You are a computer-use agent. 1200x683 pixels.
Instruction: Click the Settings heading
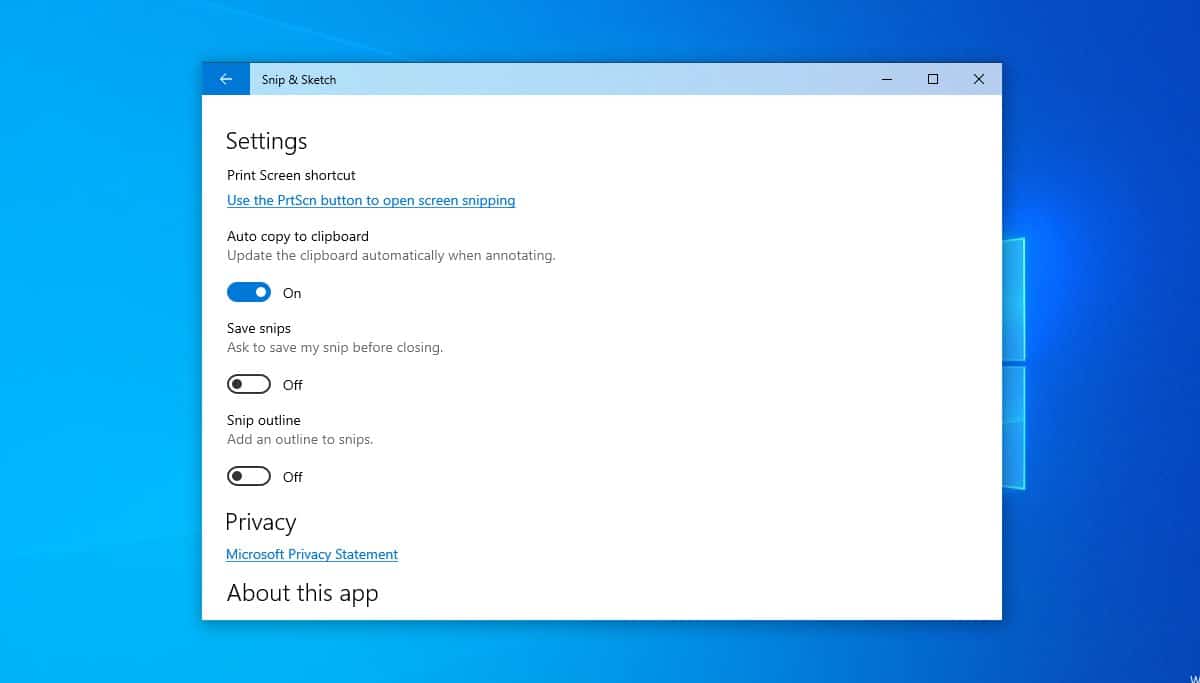[x=266, y=141]
